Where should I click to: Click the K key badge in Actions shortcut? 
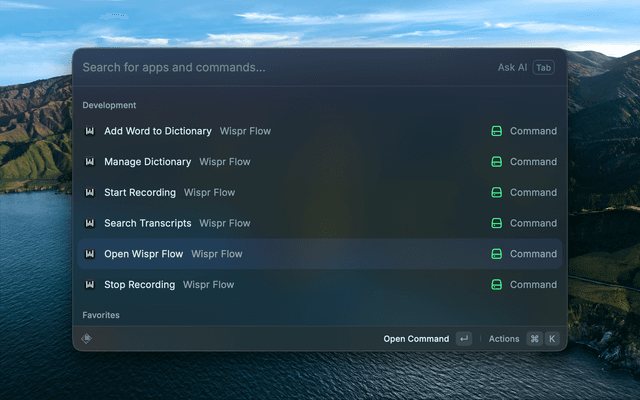click(x=551, y=339)
